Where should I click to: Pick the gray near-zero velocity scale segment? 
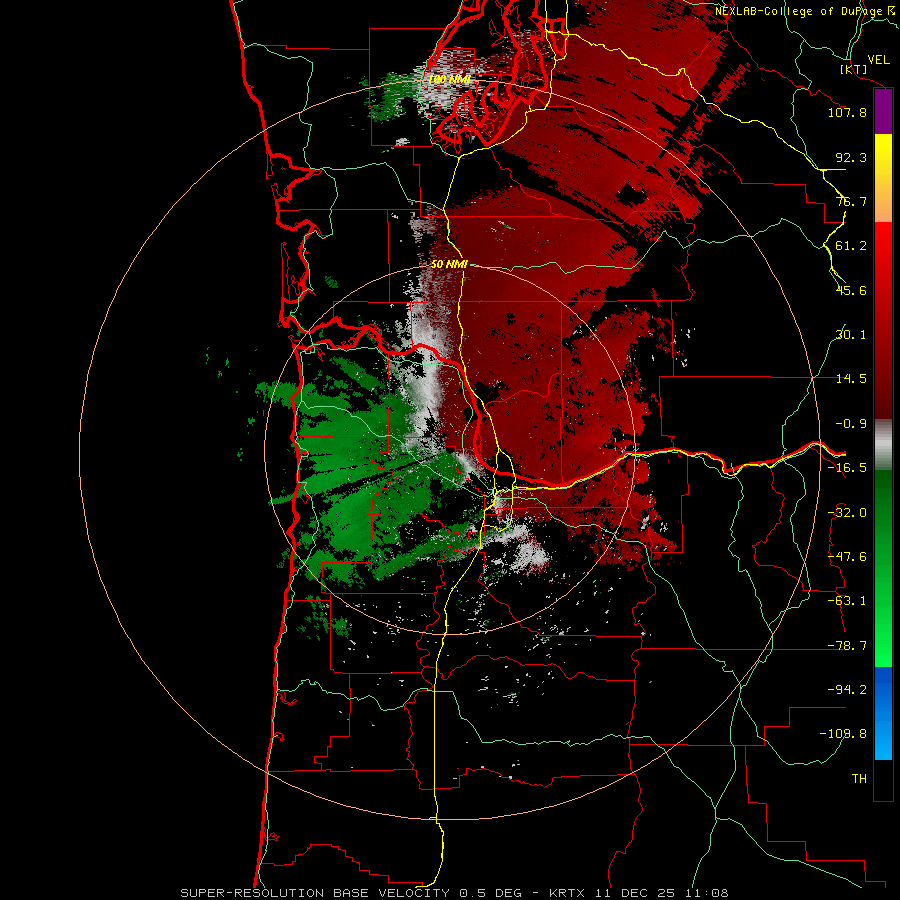coord(883,443)
